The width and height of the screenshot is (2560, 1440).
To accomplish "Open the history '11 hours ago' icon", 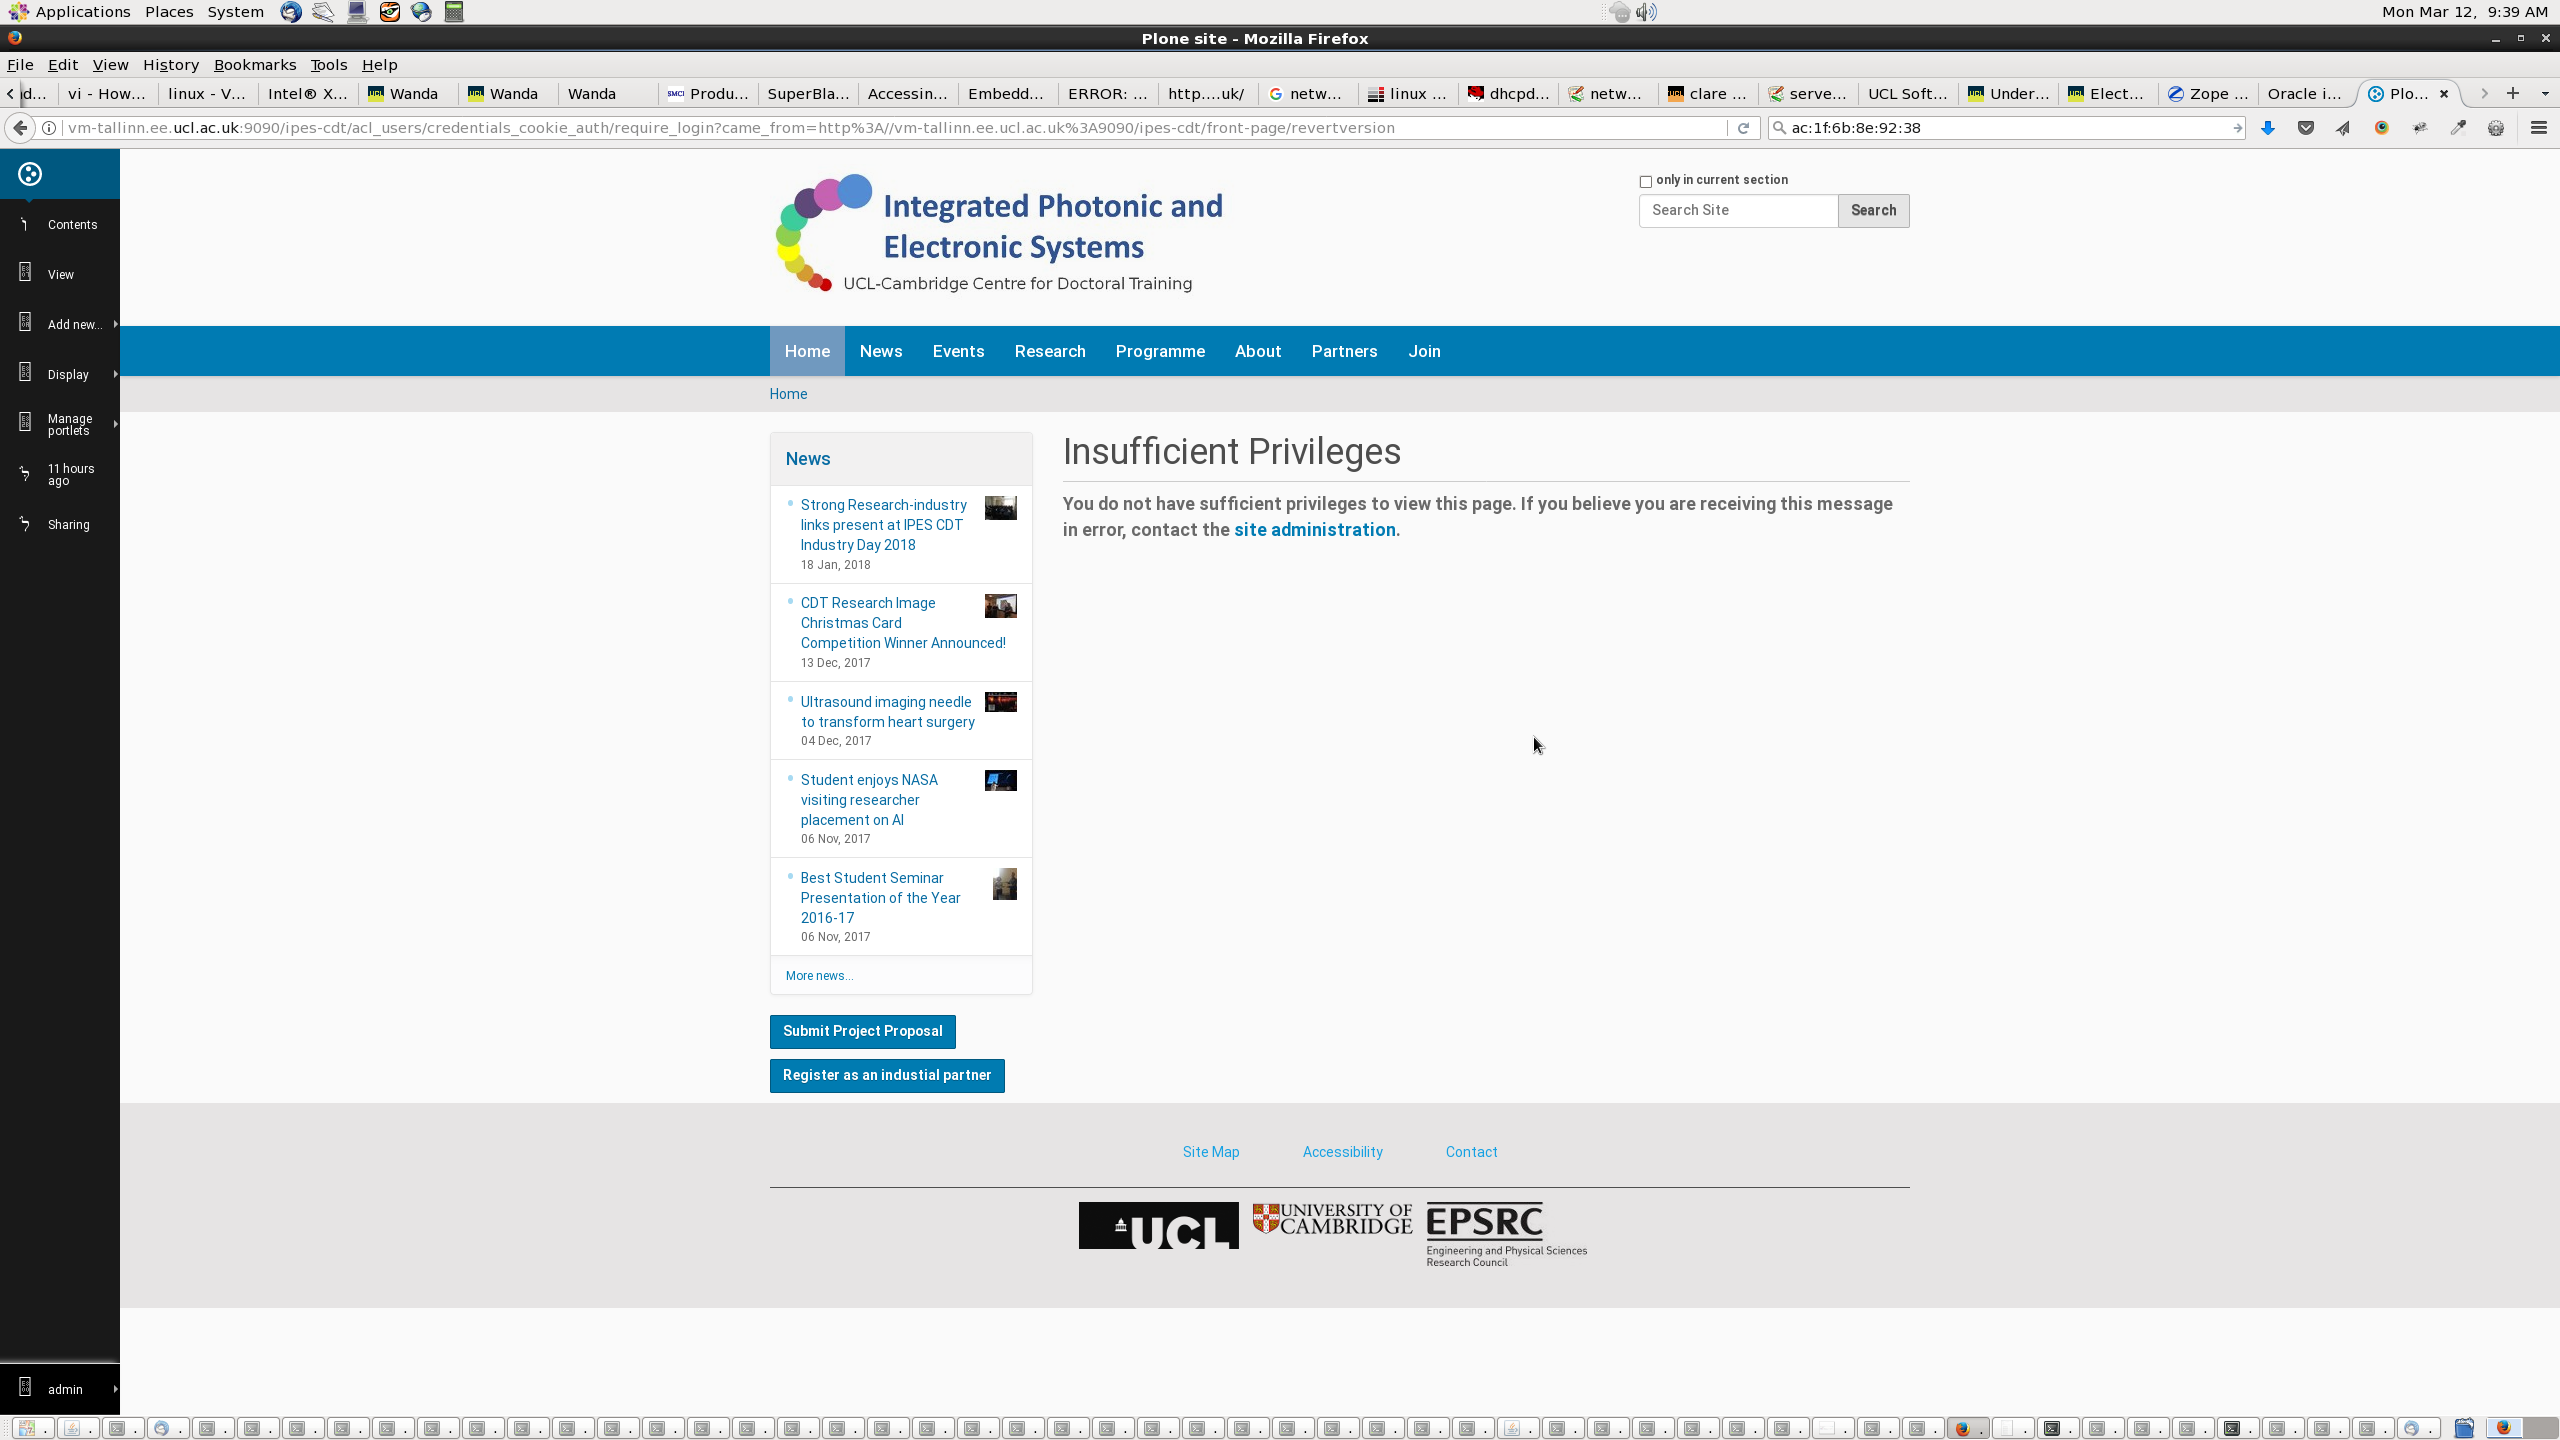I will point(25,474).
